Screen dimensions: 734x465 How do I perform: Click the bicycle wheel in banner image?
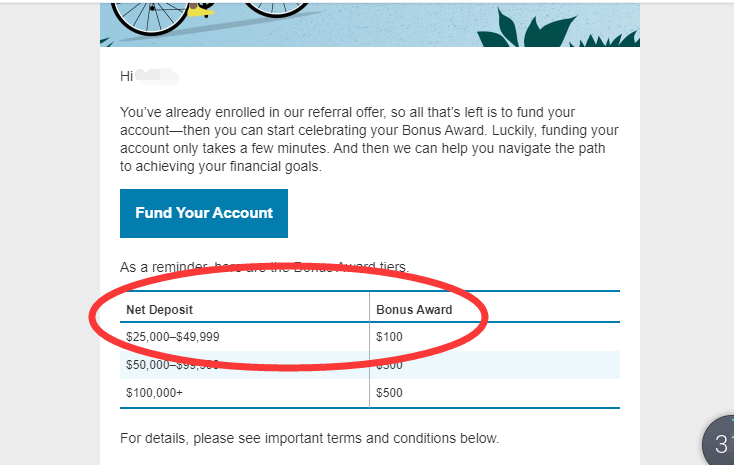[150, 18]
